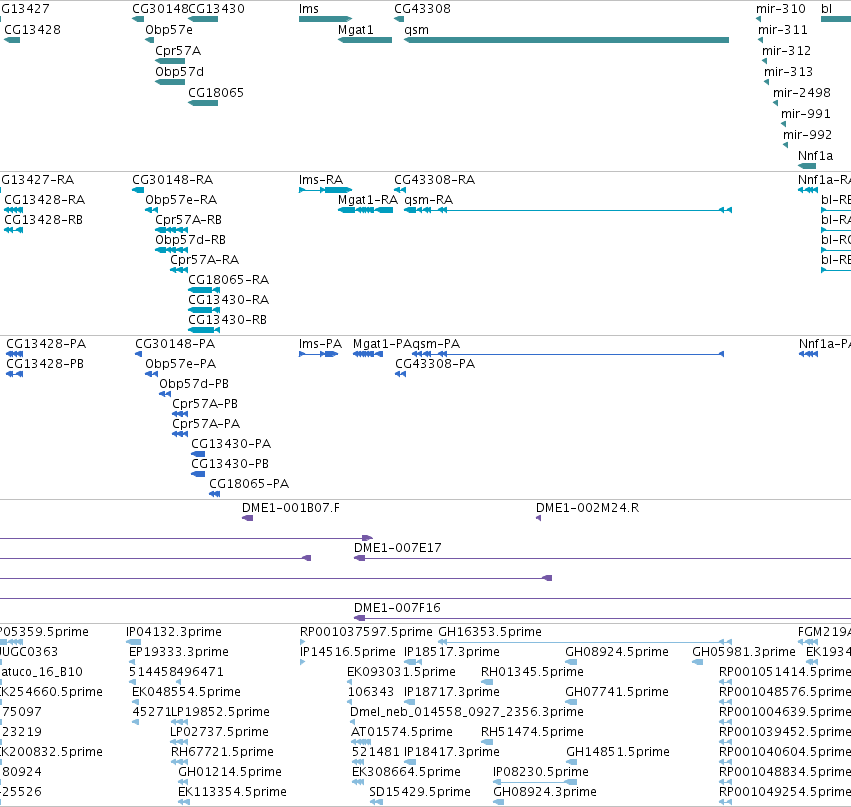Open the DME1-001B07.F clone label
This screenshot has height=807, width=851.
291,508
